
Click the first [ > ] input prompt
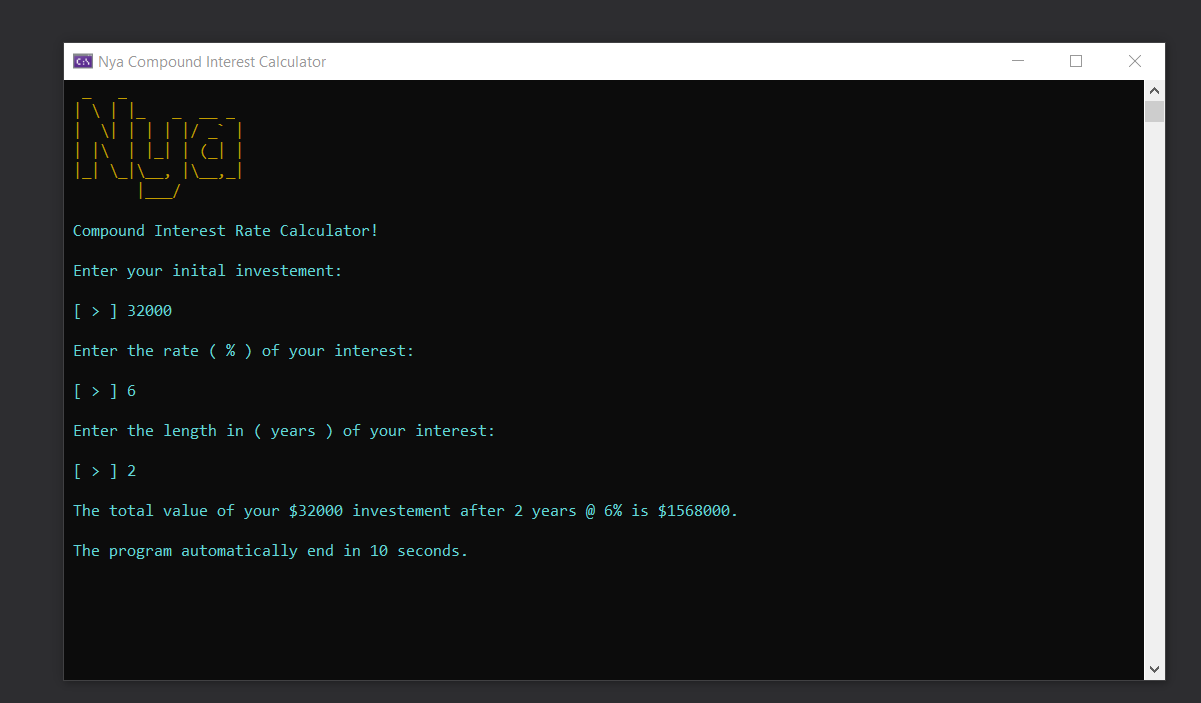[94, 310]
